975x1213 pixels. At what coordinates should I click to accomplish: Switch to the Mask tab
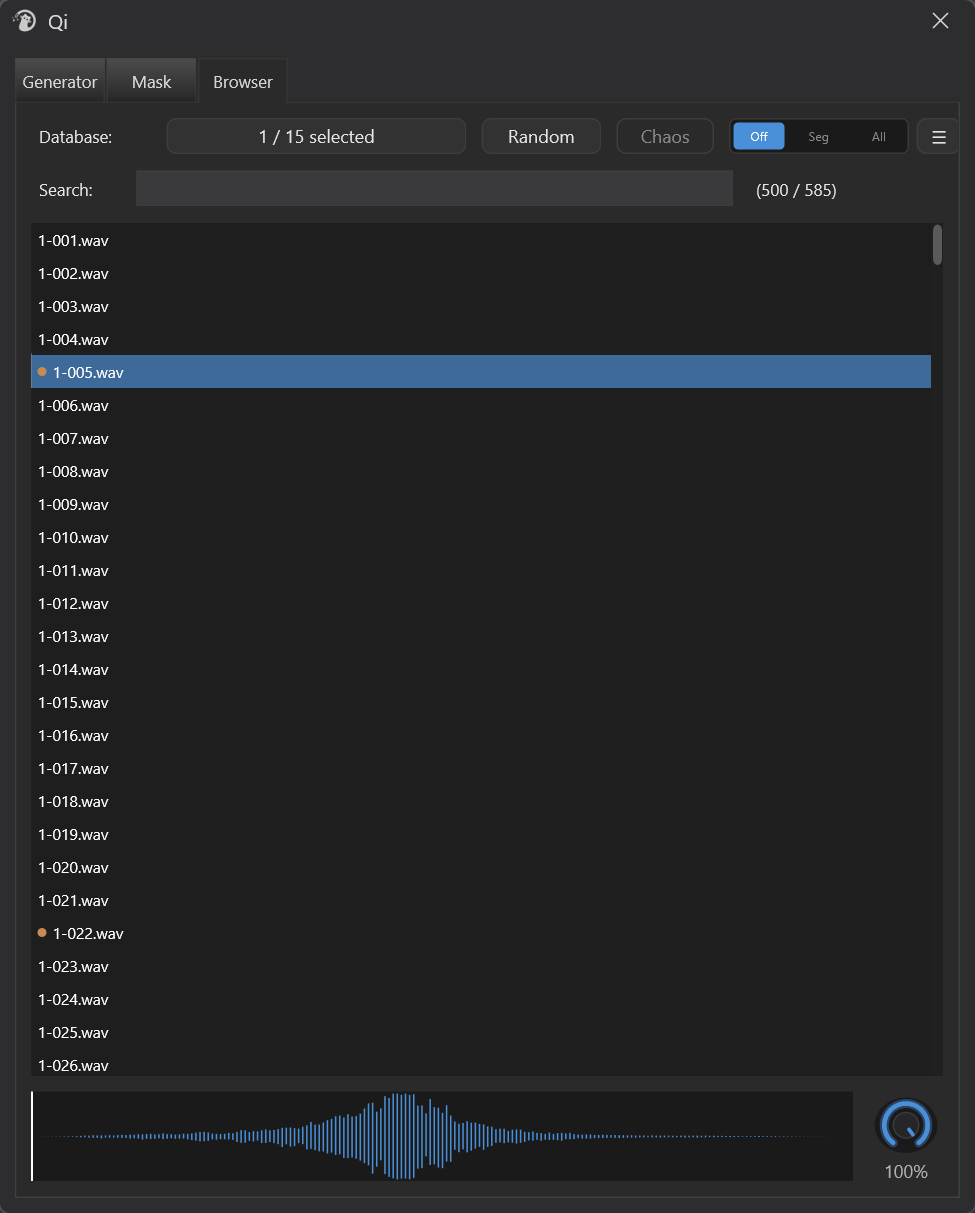pyautogui.click(x=152, y=82)
